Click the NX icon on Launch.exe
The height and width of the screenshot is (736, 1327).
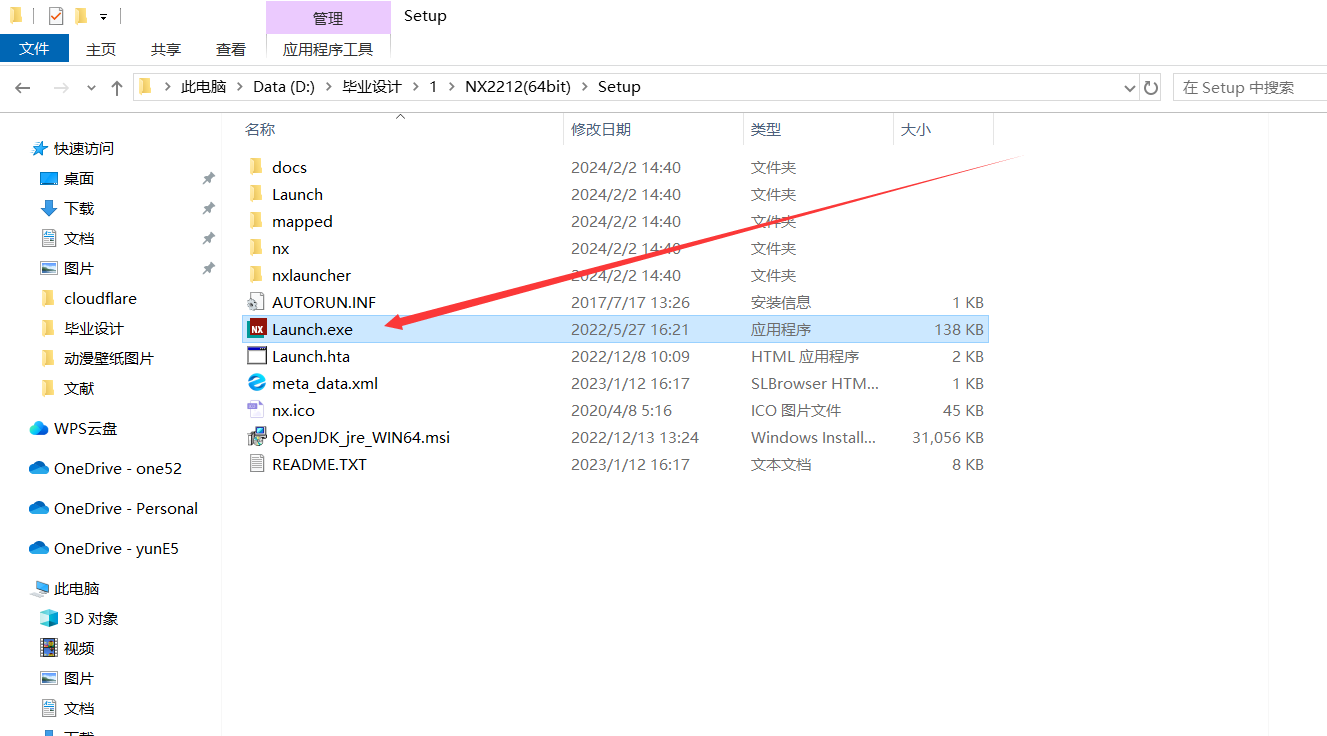[258, 329]
